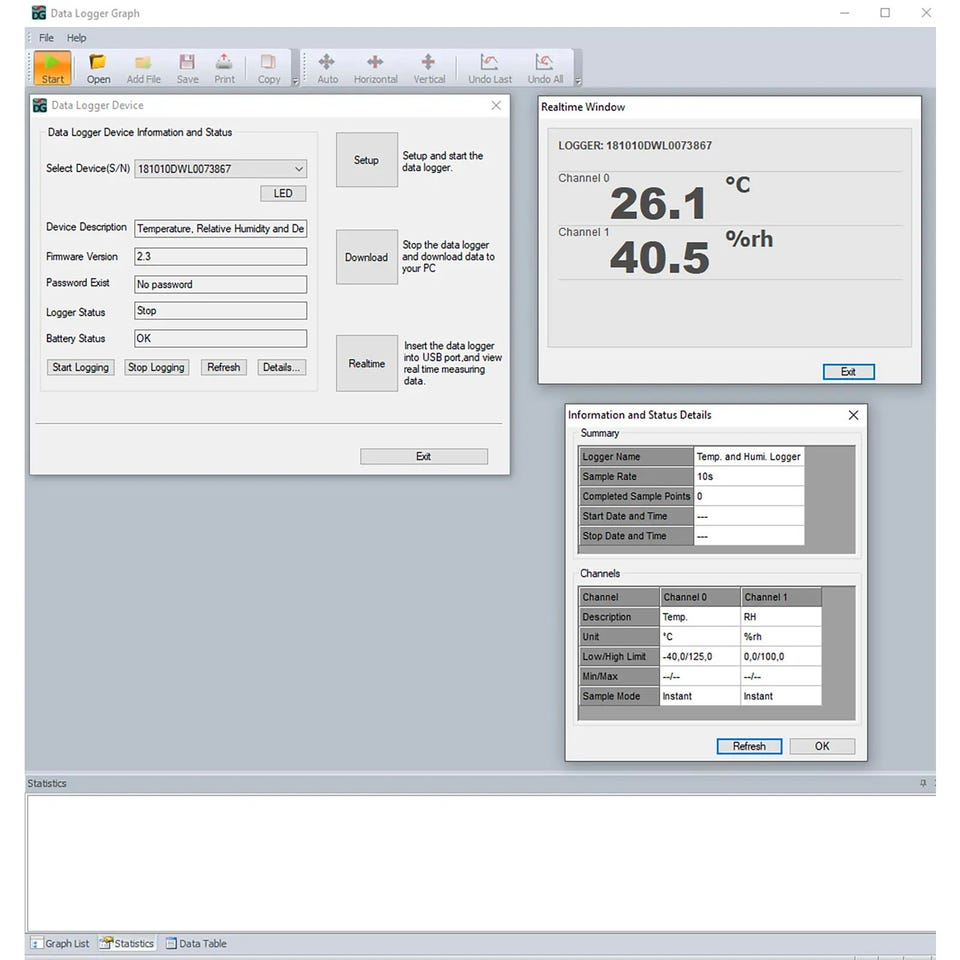Screen dimensions: 960x960
Task: Click the Data Logger Graph app icon
Action: tap(39, 13)
